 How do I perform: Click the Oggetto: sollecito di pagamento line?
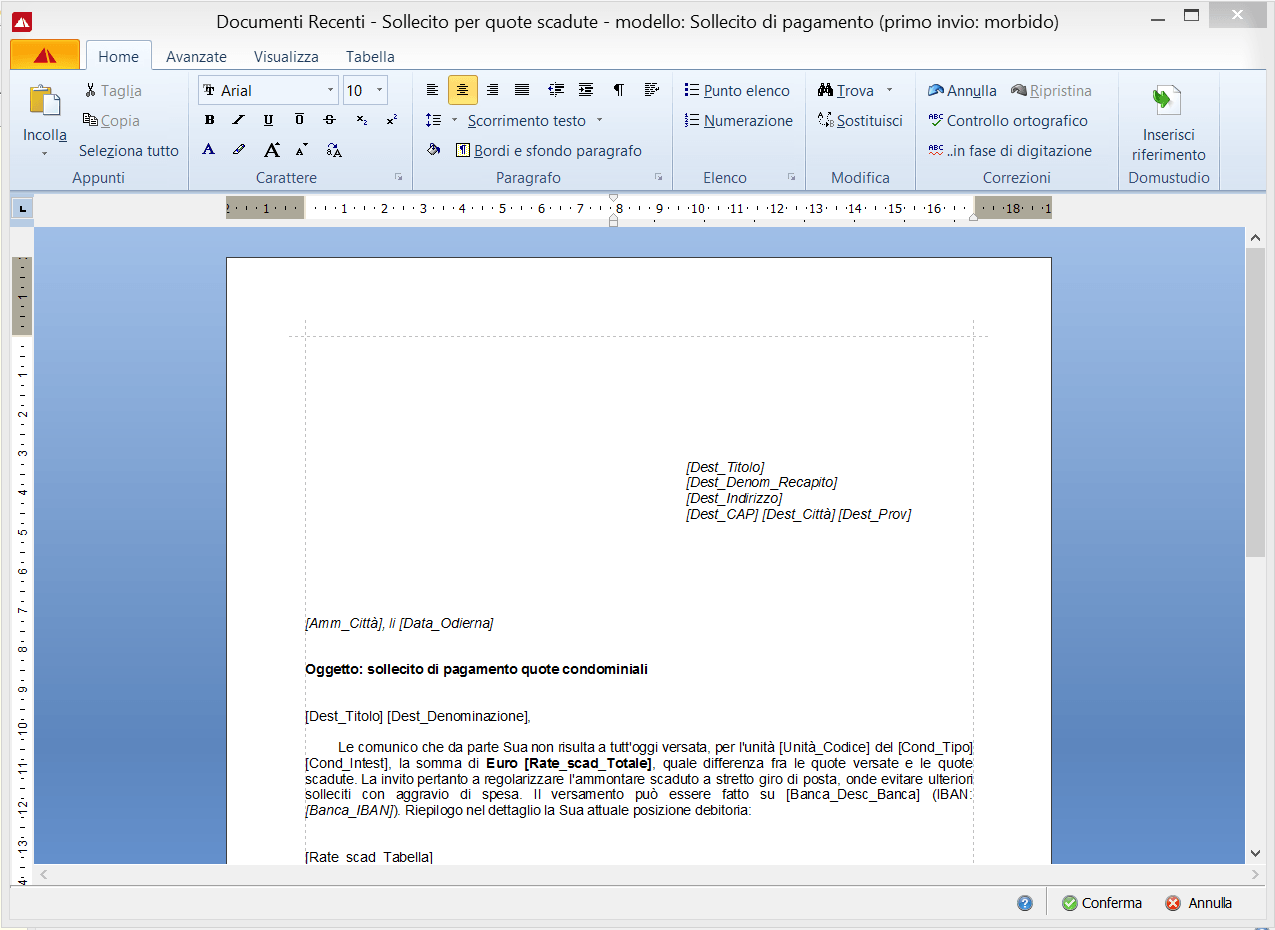476,669
